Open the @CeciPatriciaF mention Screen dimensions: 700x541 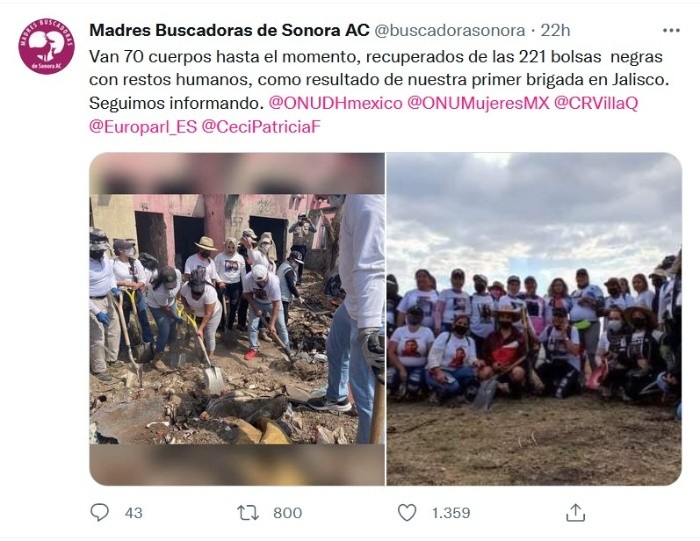tap(261, 127)
